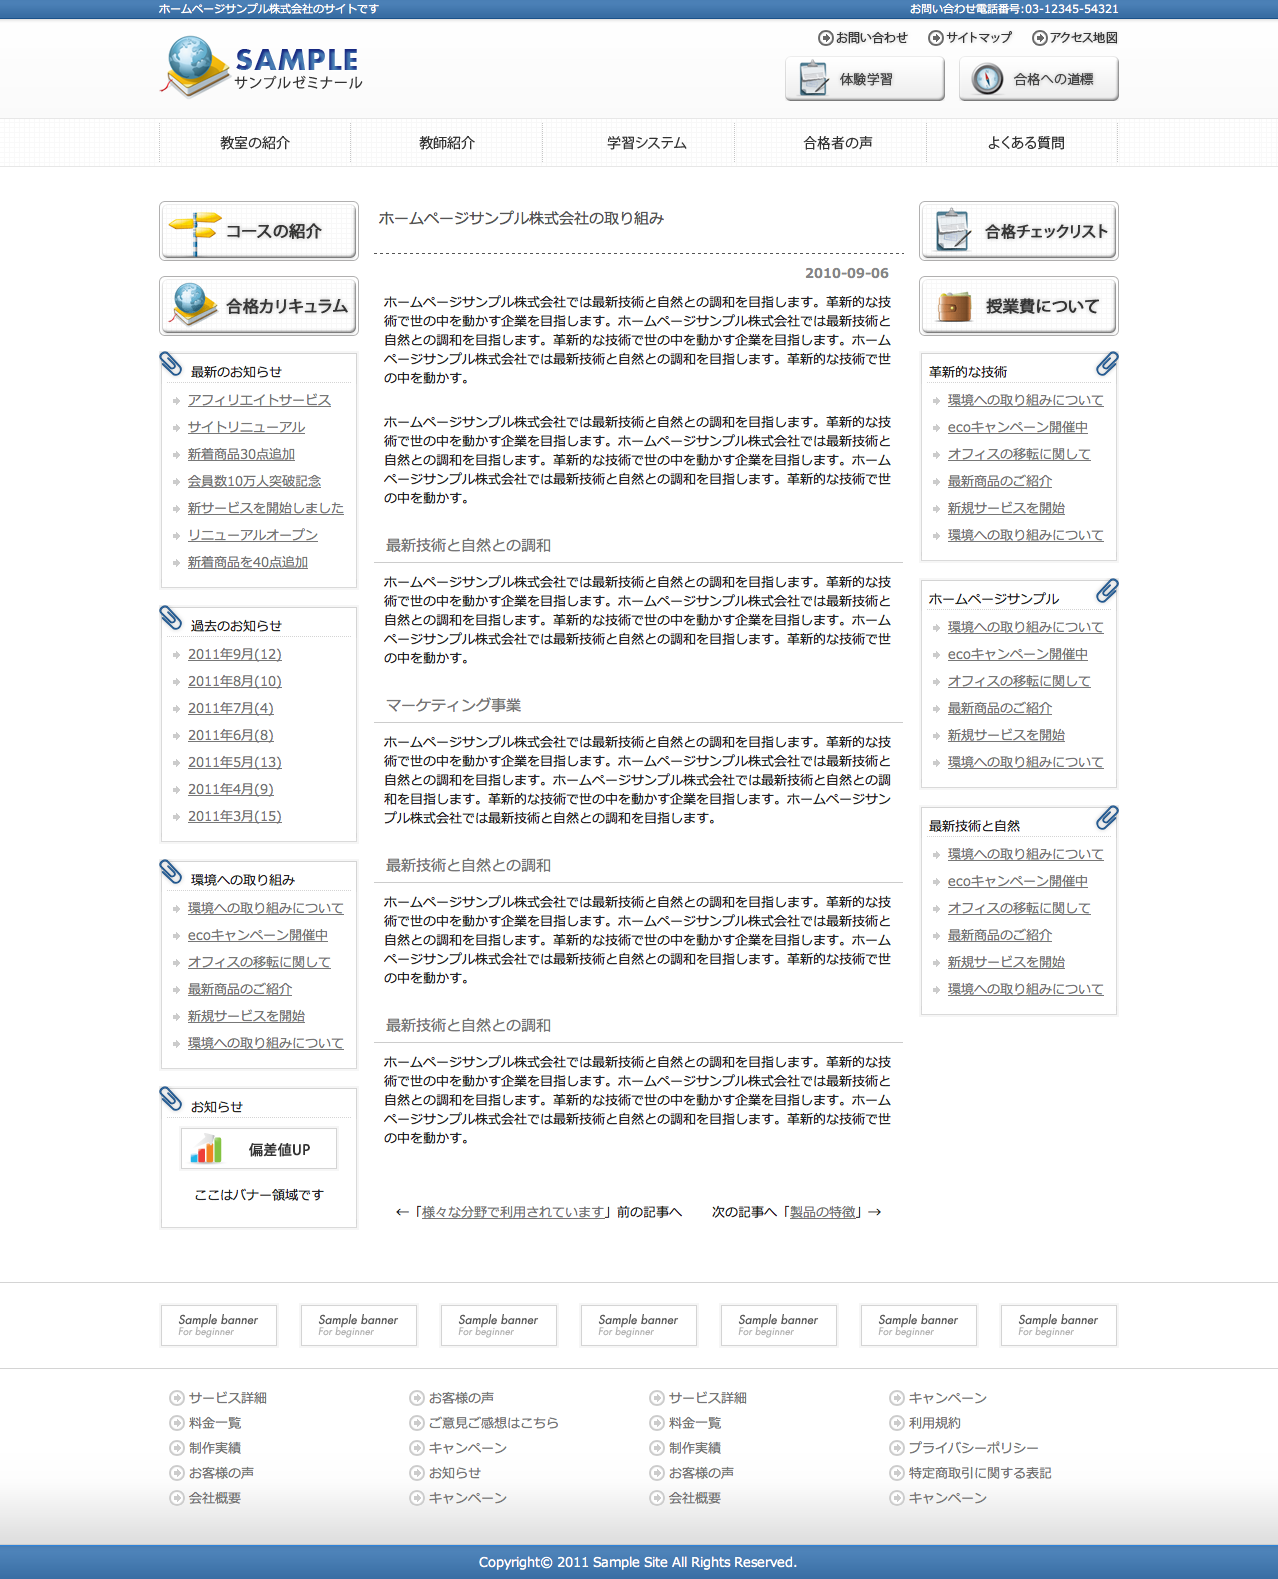1278x1579 pixels.
Task: Open the 2011年5月(13) archive
Action: click(x=235, y=762)
